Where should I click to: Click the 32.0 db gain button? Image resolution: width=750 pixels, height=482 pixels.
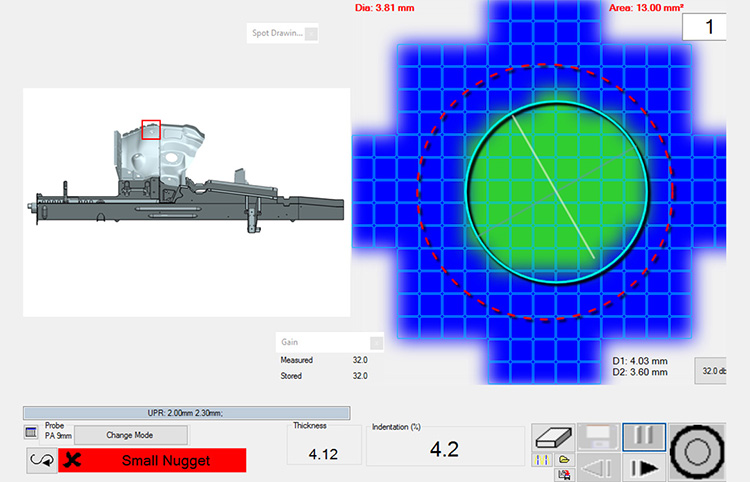[716, 370]
